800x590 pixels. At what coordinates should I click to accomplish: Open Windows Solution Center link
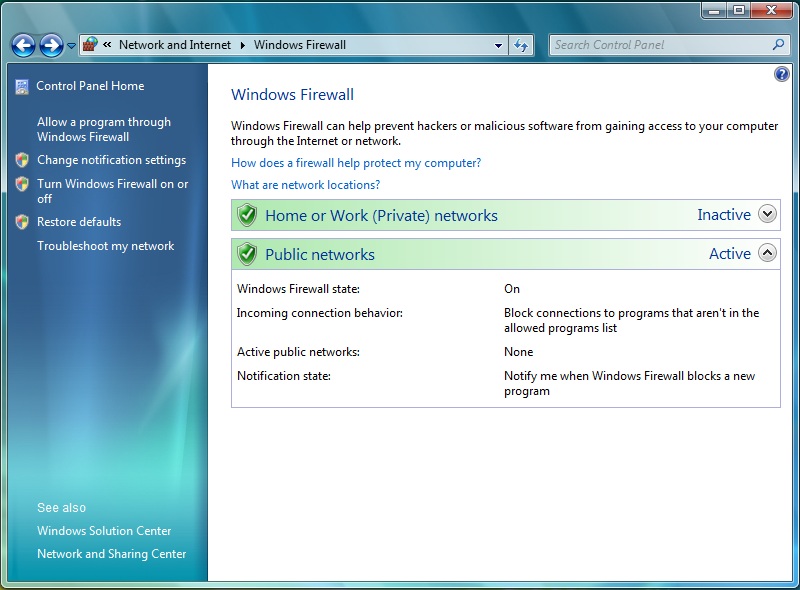pyautogui.click(x=104, y=531)
